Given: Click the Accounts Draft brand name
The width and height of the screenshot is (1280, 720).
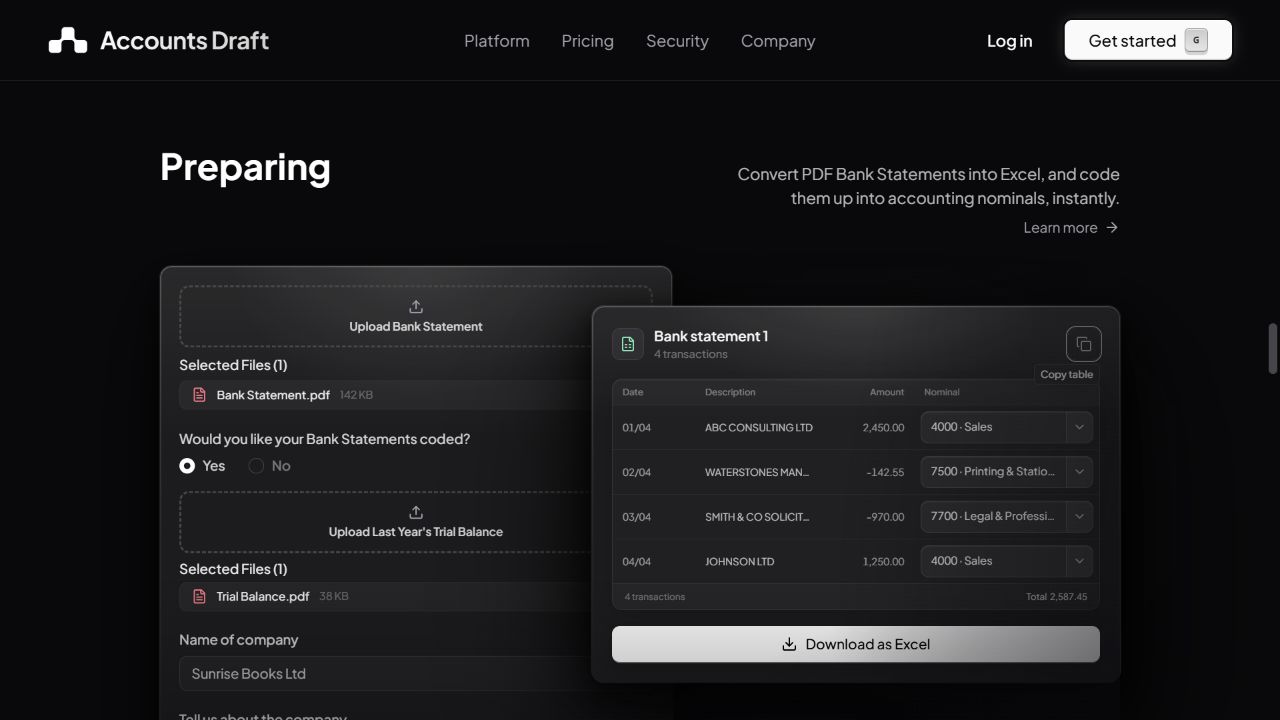Looking at the screenshot, I should tap(184, 41).
